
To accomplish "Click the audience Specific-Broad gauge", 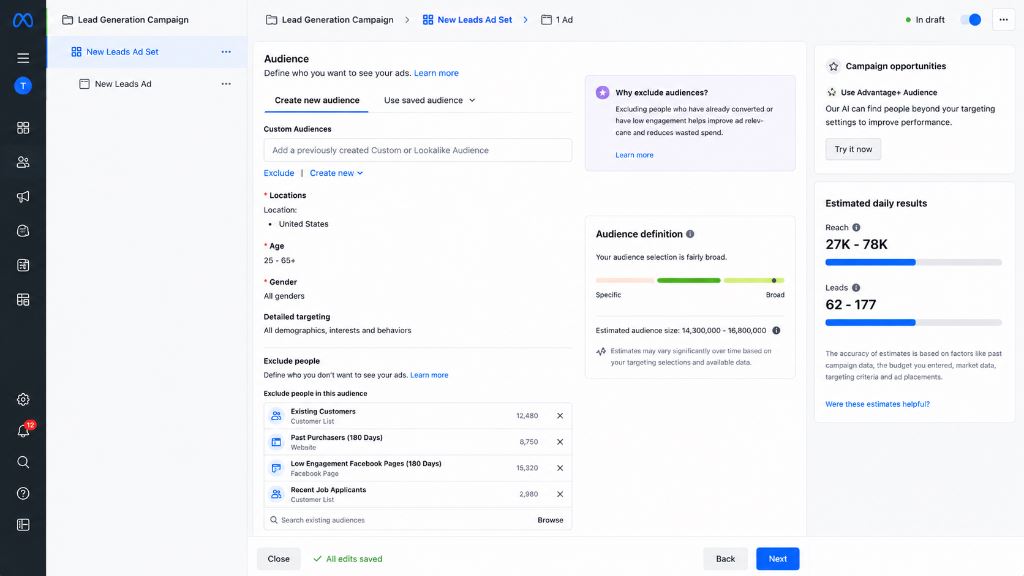I will pos(690,280).
